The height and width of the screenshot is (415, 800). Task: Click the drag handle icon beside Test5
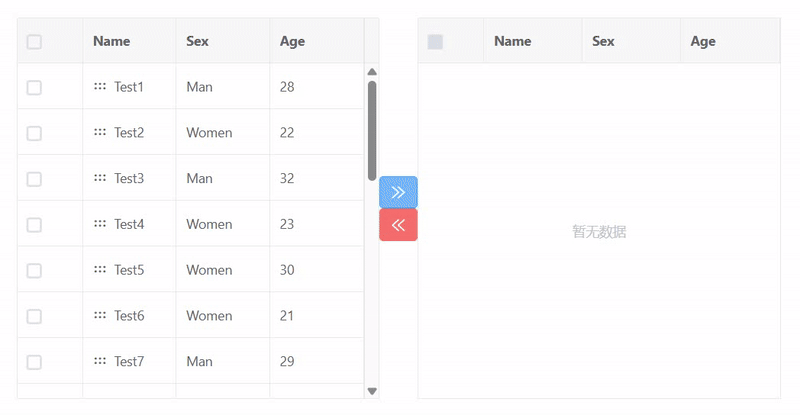(100, 270)
